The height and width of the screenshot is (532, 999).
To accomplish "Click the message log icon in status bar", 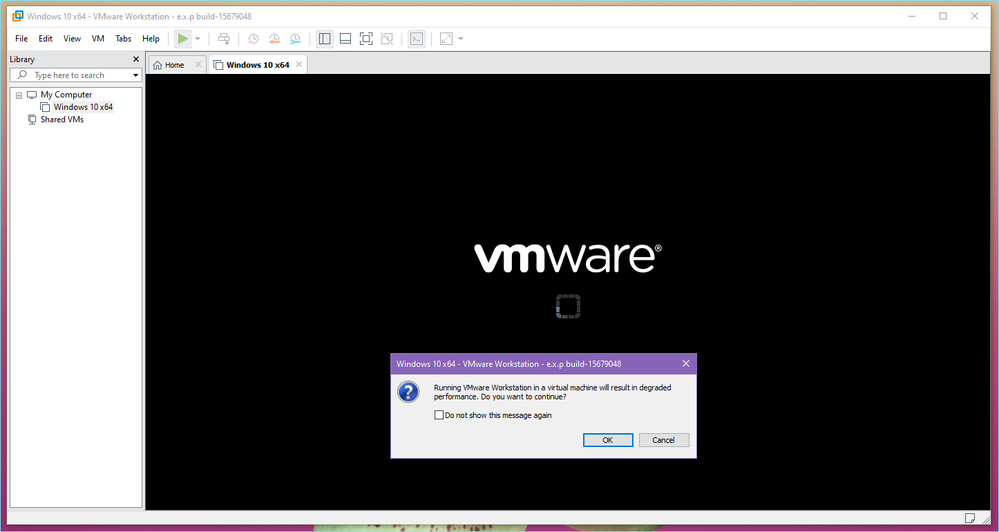I will coord(970,517).
